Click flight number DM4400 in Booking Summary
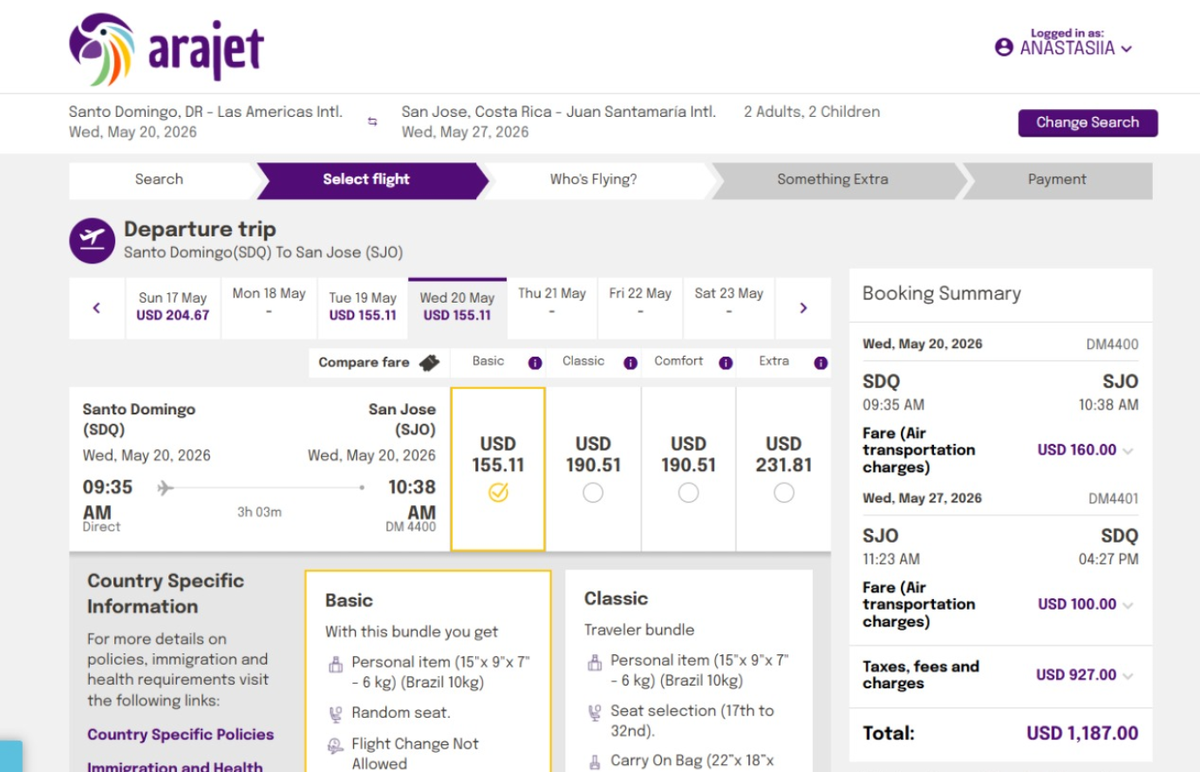 click(1112, 345)
